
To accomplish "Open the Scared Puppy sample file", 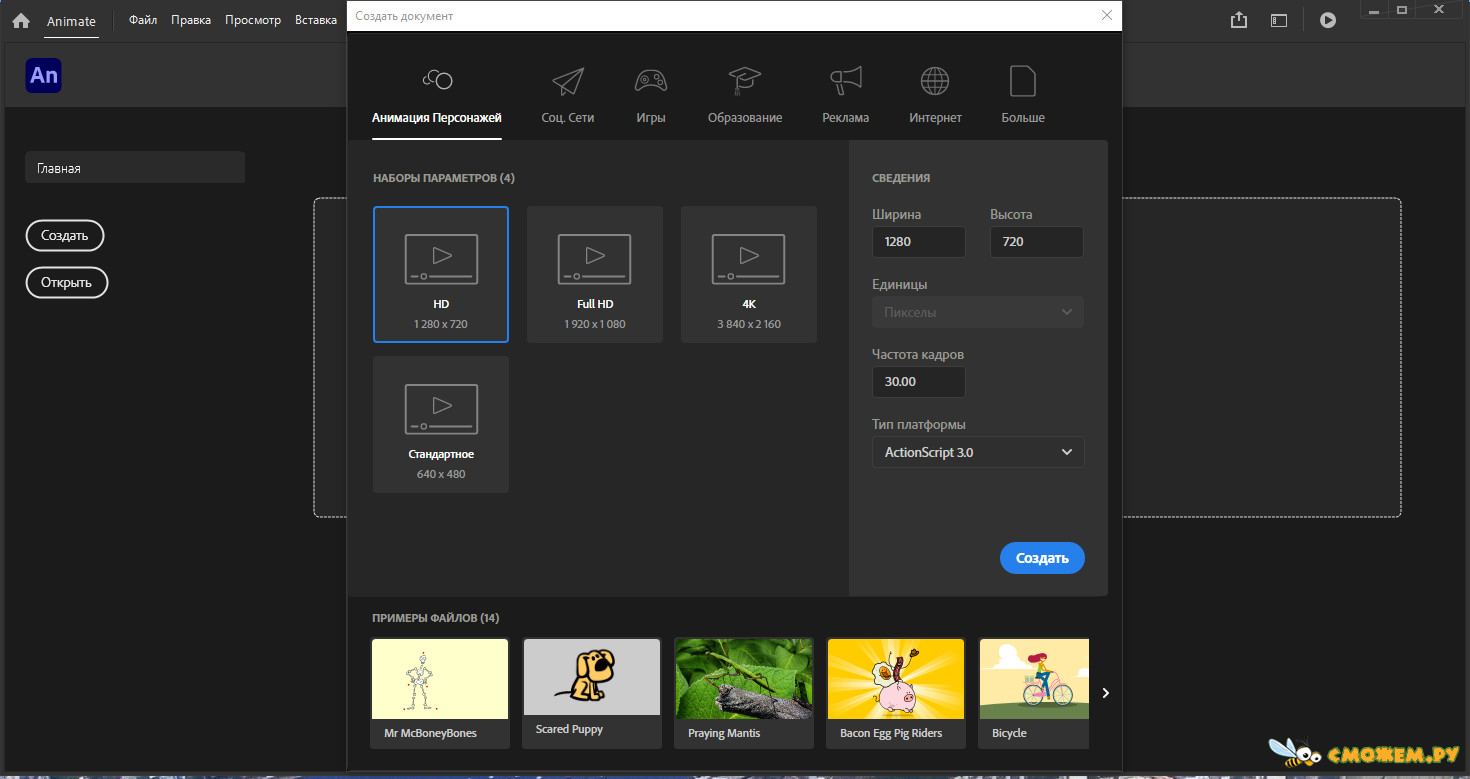I will 592,693.
